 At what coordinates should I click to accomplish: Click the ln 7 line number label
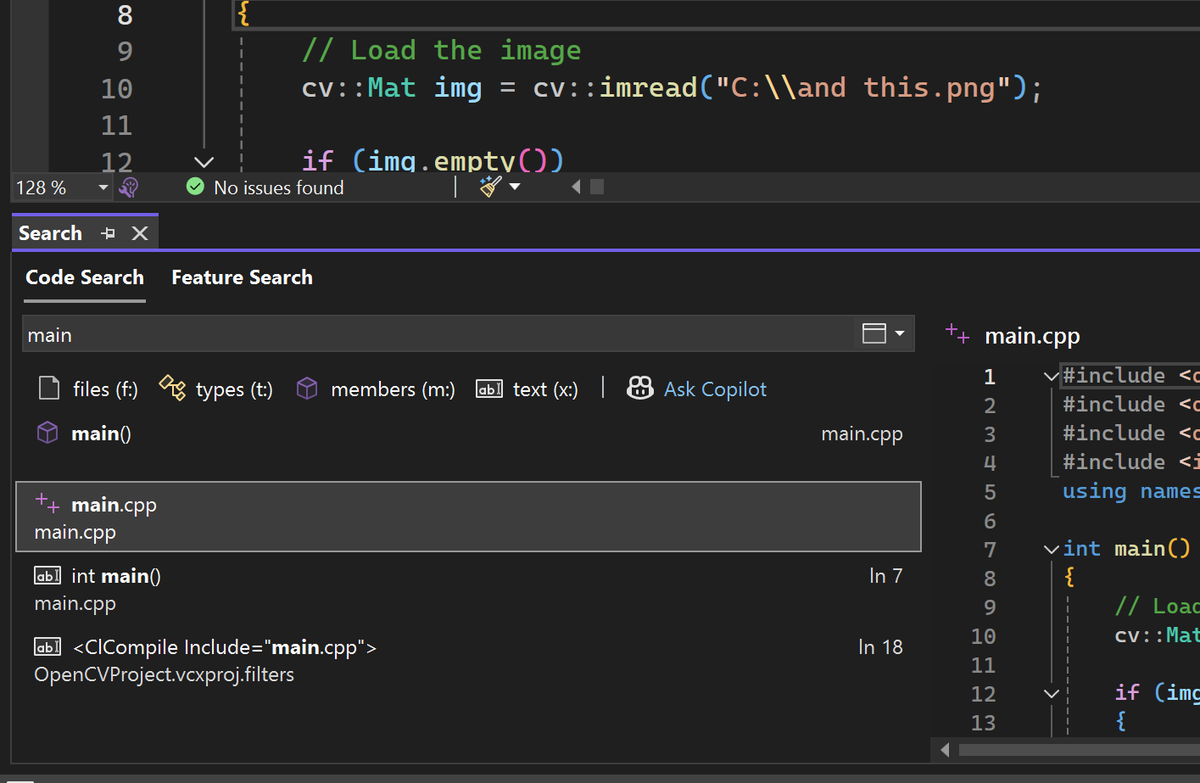[x=885, y=576]
